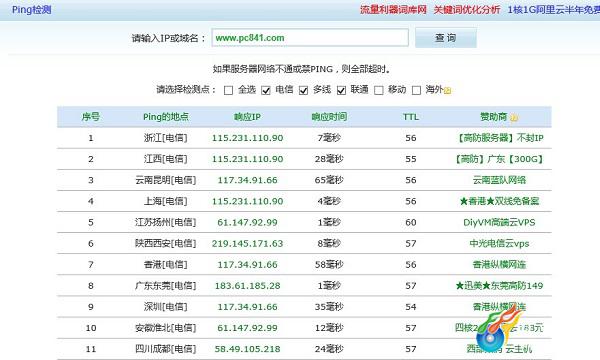Image resolution: width=600 pixels, height=360 pixels.
Task: Click the 赞助商 column header
Action: (x=494, y=117)
